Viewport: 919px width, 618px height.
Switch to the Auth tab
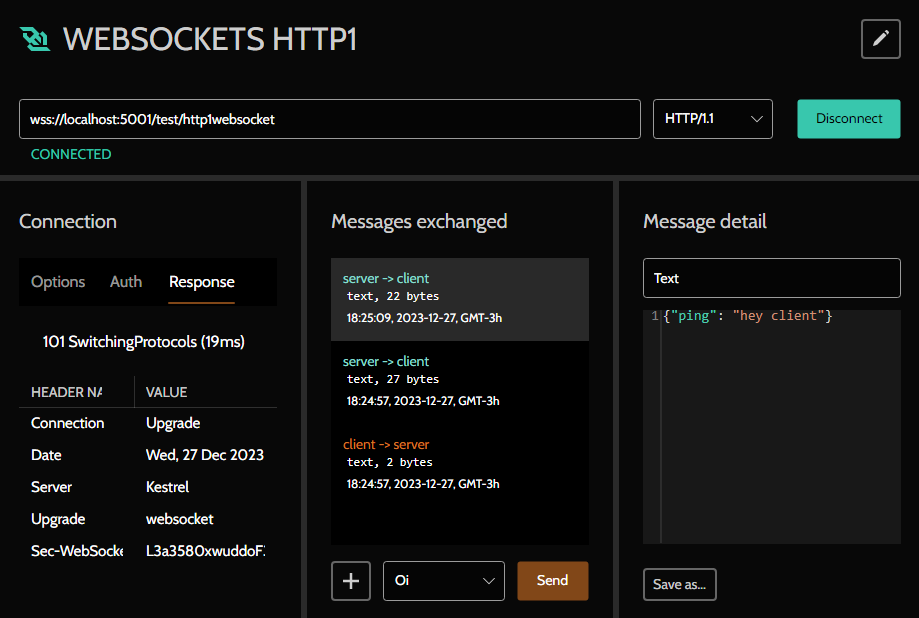click(125, 281)
